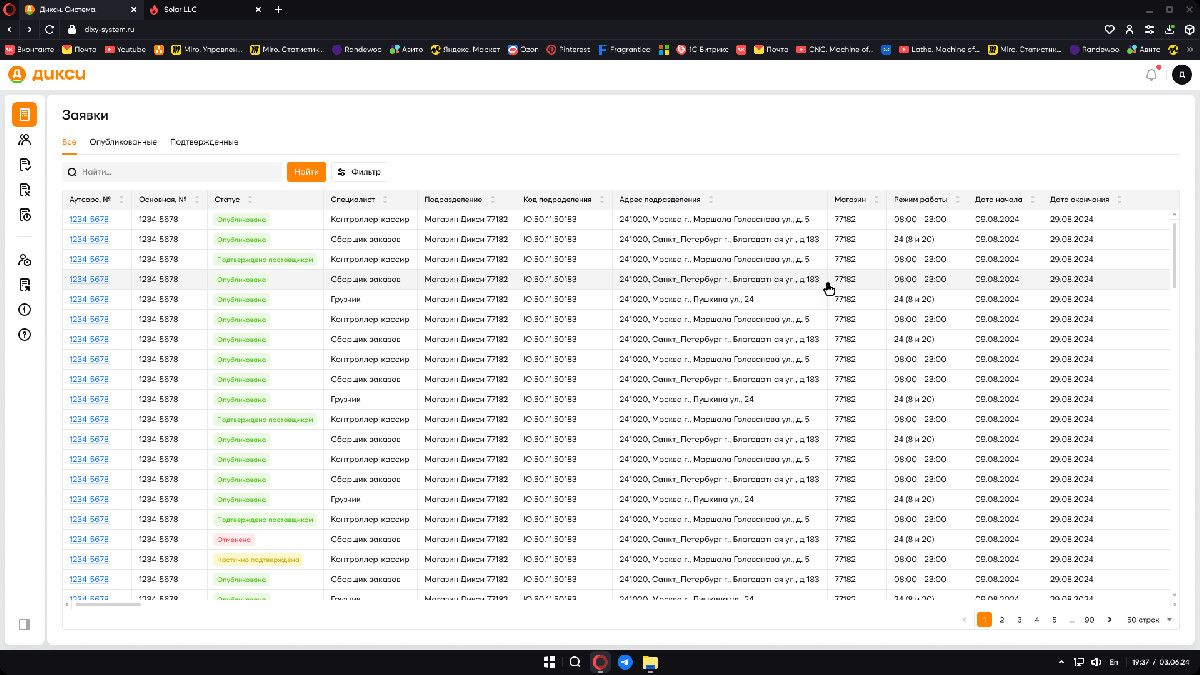Show hidden system tray icons
Screen dimensions: 1200x675
coord(1061,662)
